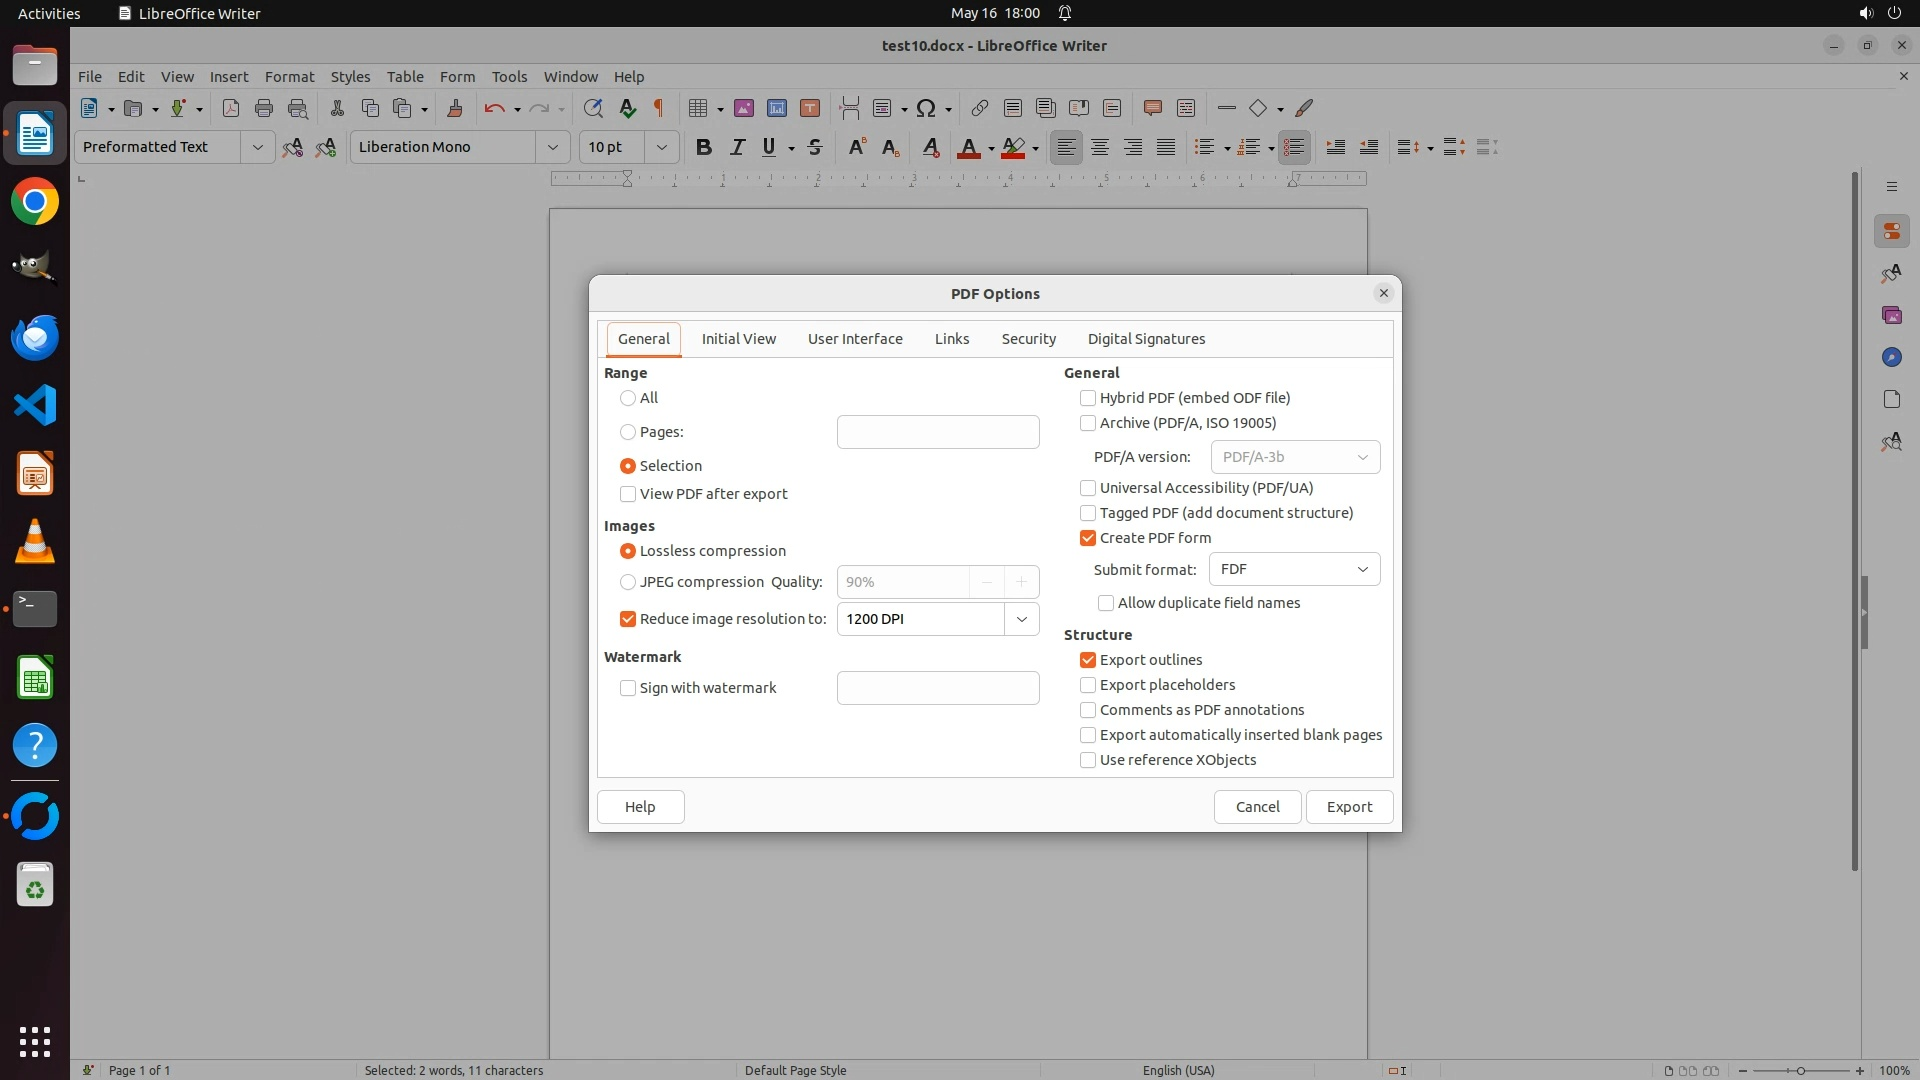
Task: Enable Hybrid PDF (embed ODF file) checkbox
Action: (1088, 398)
